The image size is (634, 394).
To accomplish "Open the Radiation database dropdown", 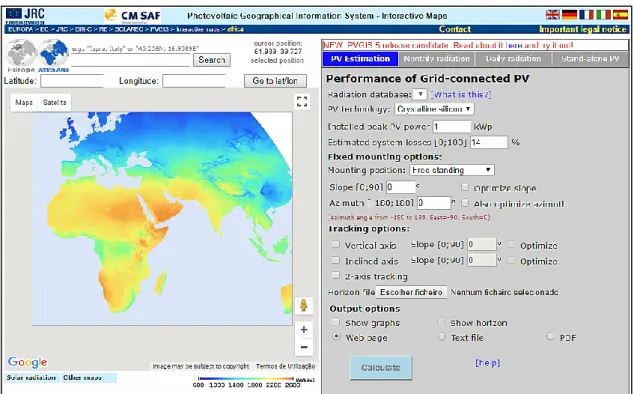I will 419,94.
